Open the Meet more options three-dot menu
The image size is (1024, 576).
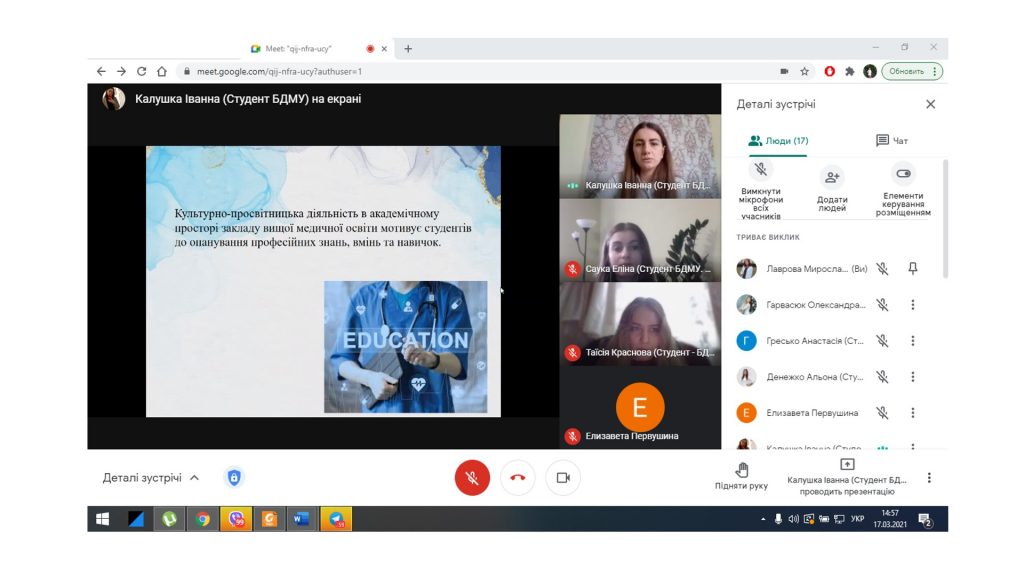coord(929,477)
